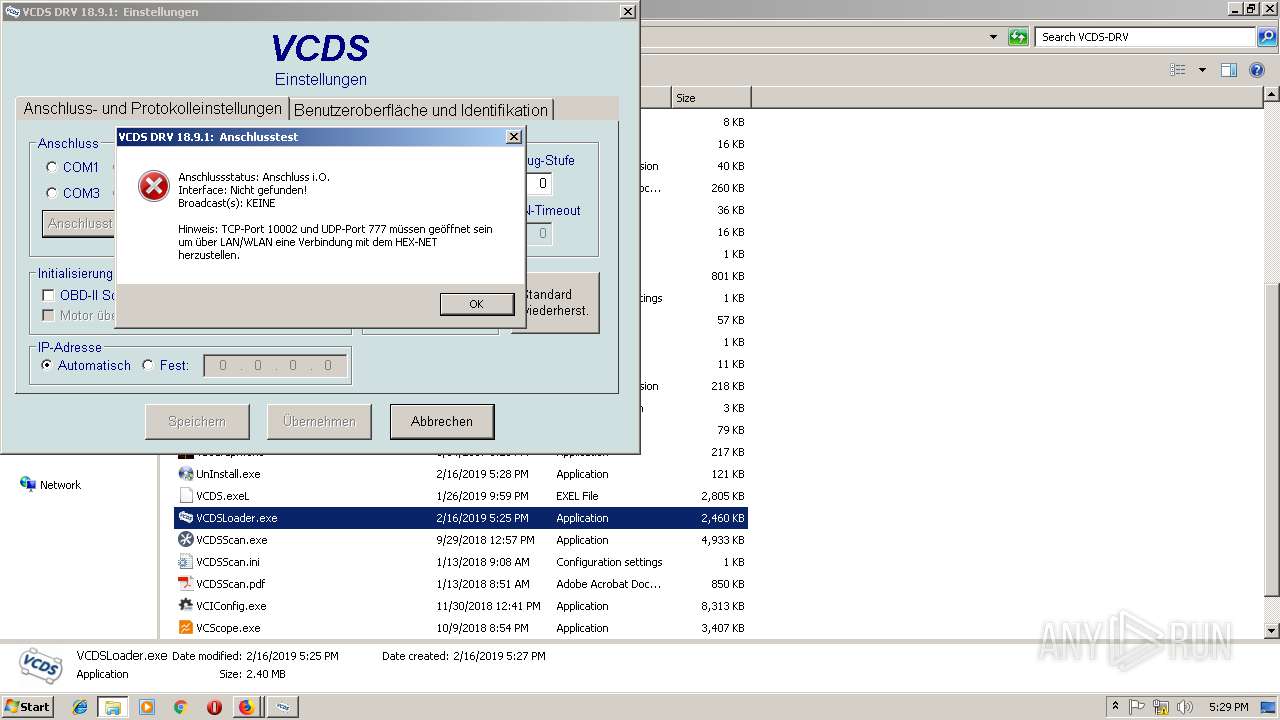
Task: Click VCDS.exeL size 2,805 KB cell
Action: (723, 496)
